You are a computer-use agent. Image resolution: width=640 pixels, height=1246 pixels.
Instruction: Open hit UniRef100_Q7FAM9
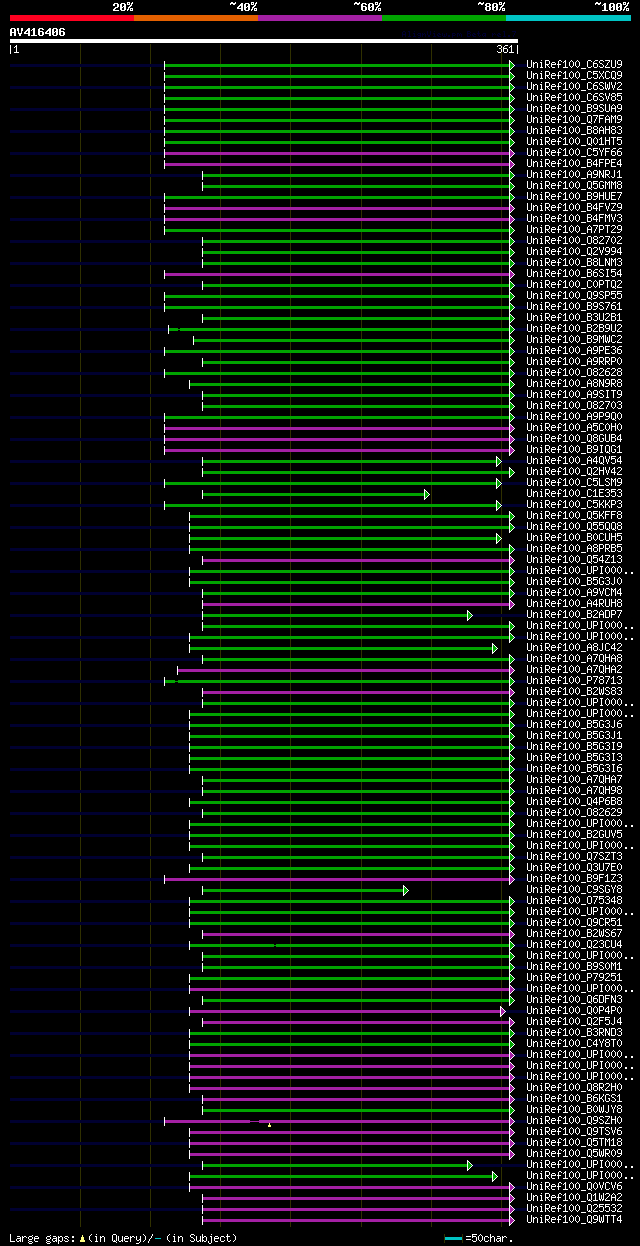point(574,120)
